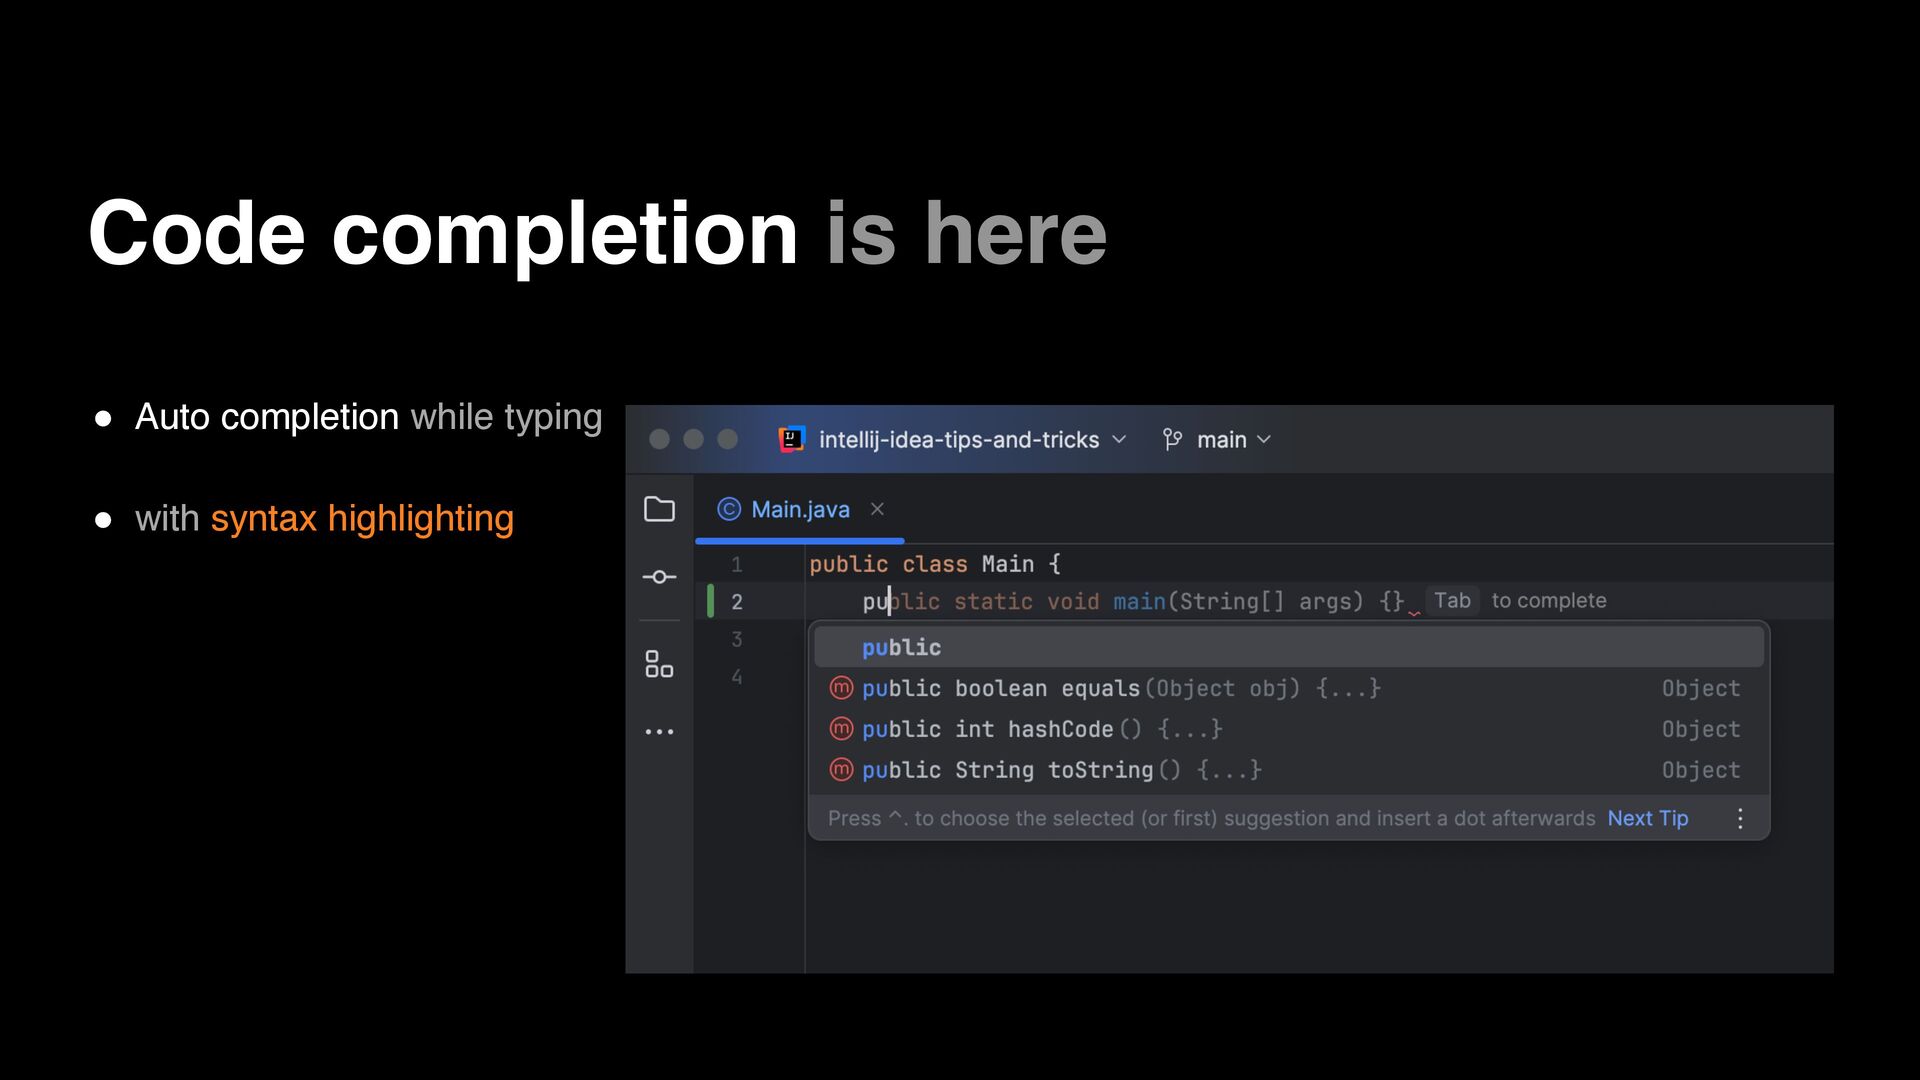Open the Commit tool window icon
Screen dimensions: 1920x1080
[659, 577]
